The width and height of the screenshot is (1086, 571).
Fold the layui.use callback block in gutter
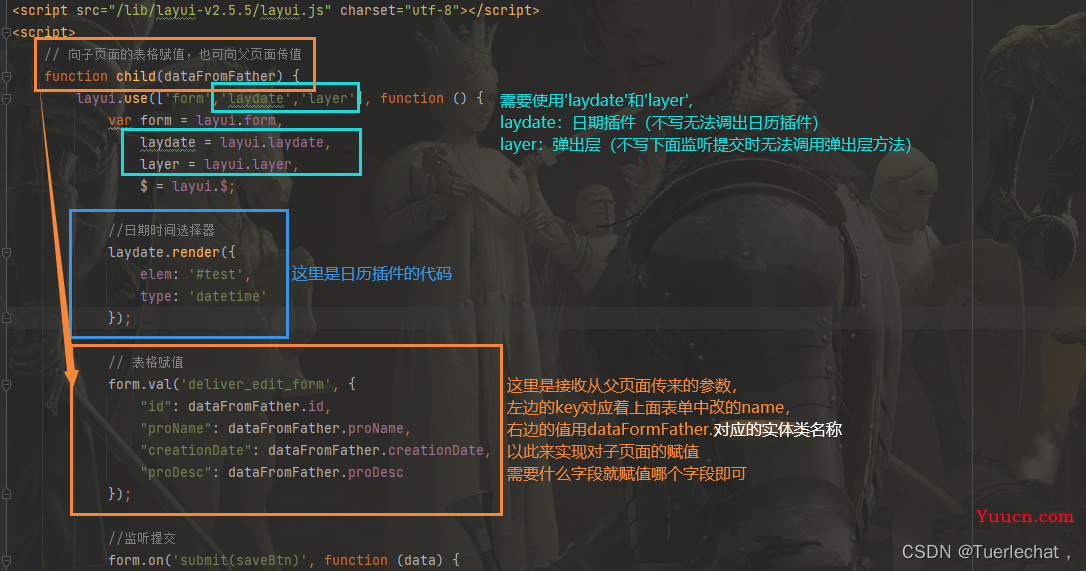pyautogui.click(x=6, y=98)
